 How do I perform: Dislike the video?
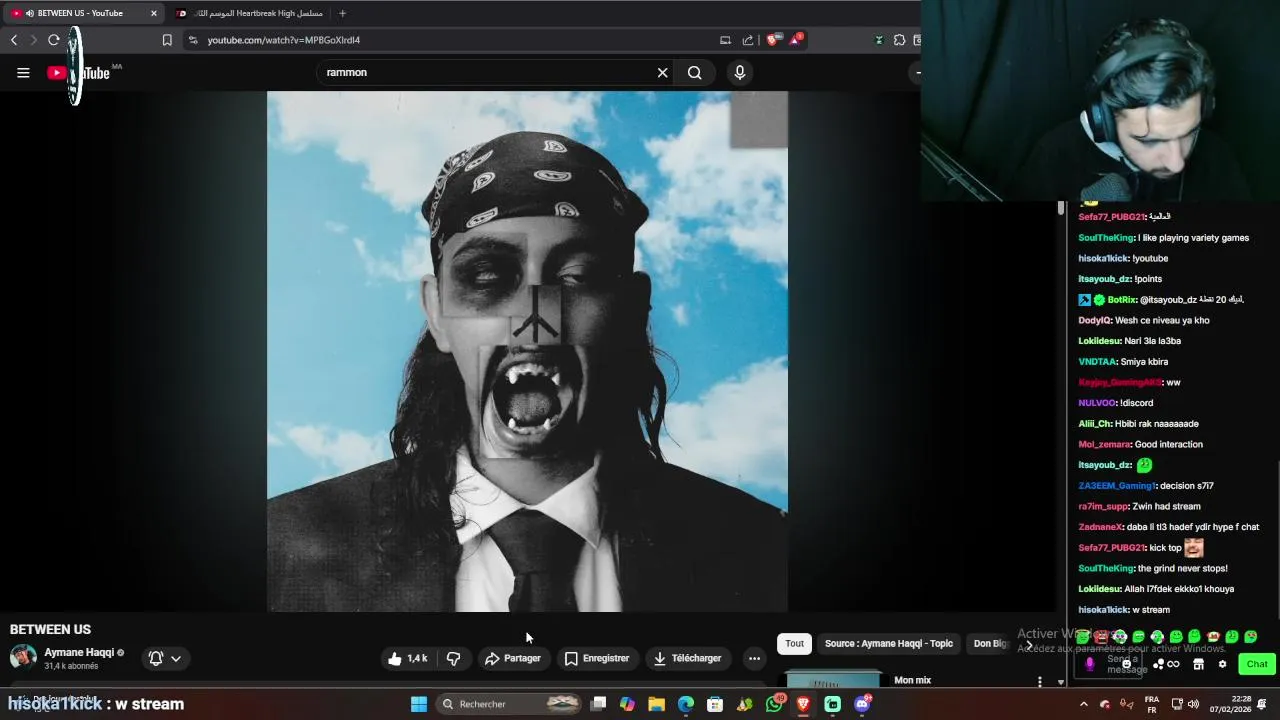(x=453, y=658)
